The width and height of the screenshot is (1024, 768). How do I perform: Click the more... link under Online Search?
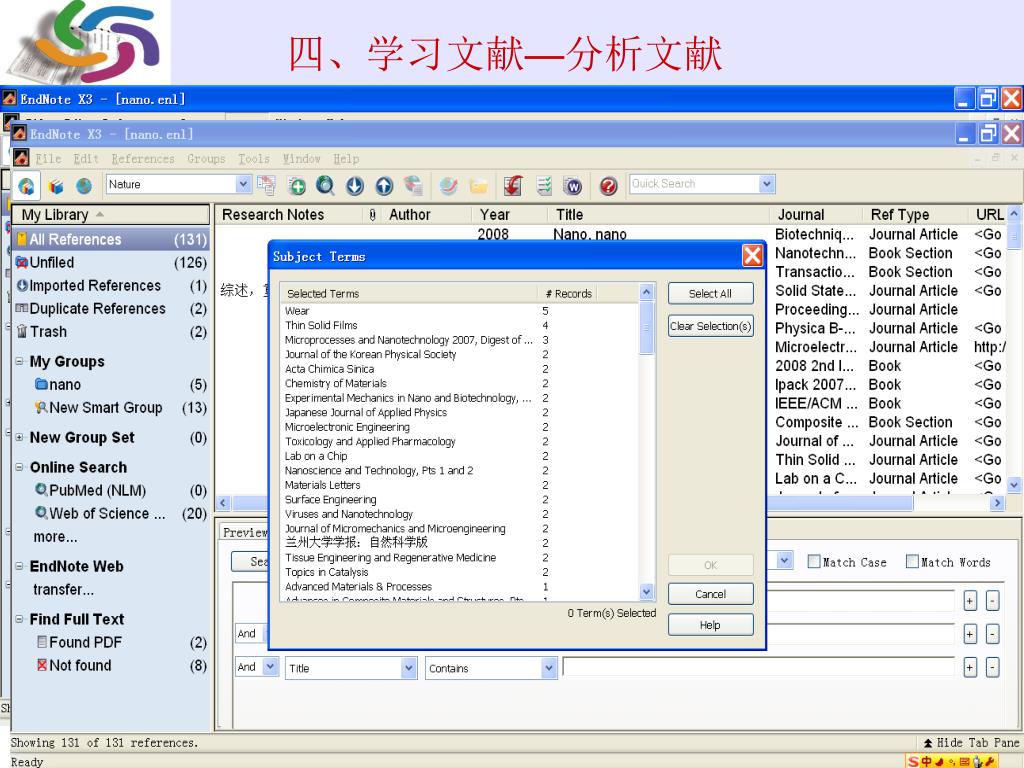[x=55, y=536]
